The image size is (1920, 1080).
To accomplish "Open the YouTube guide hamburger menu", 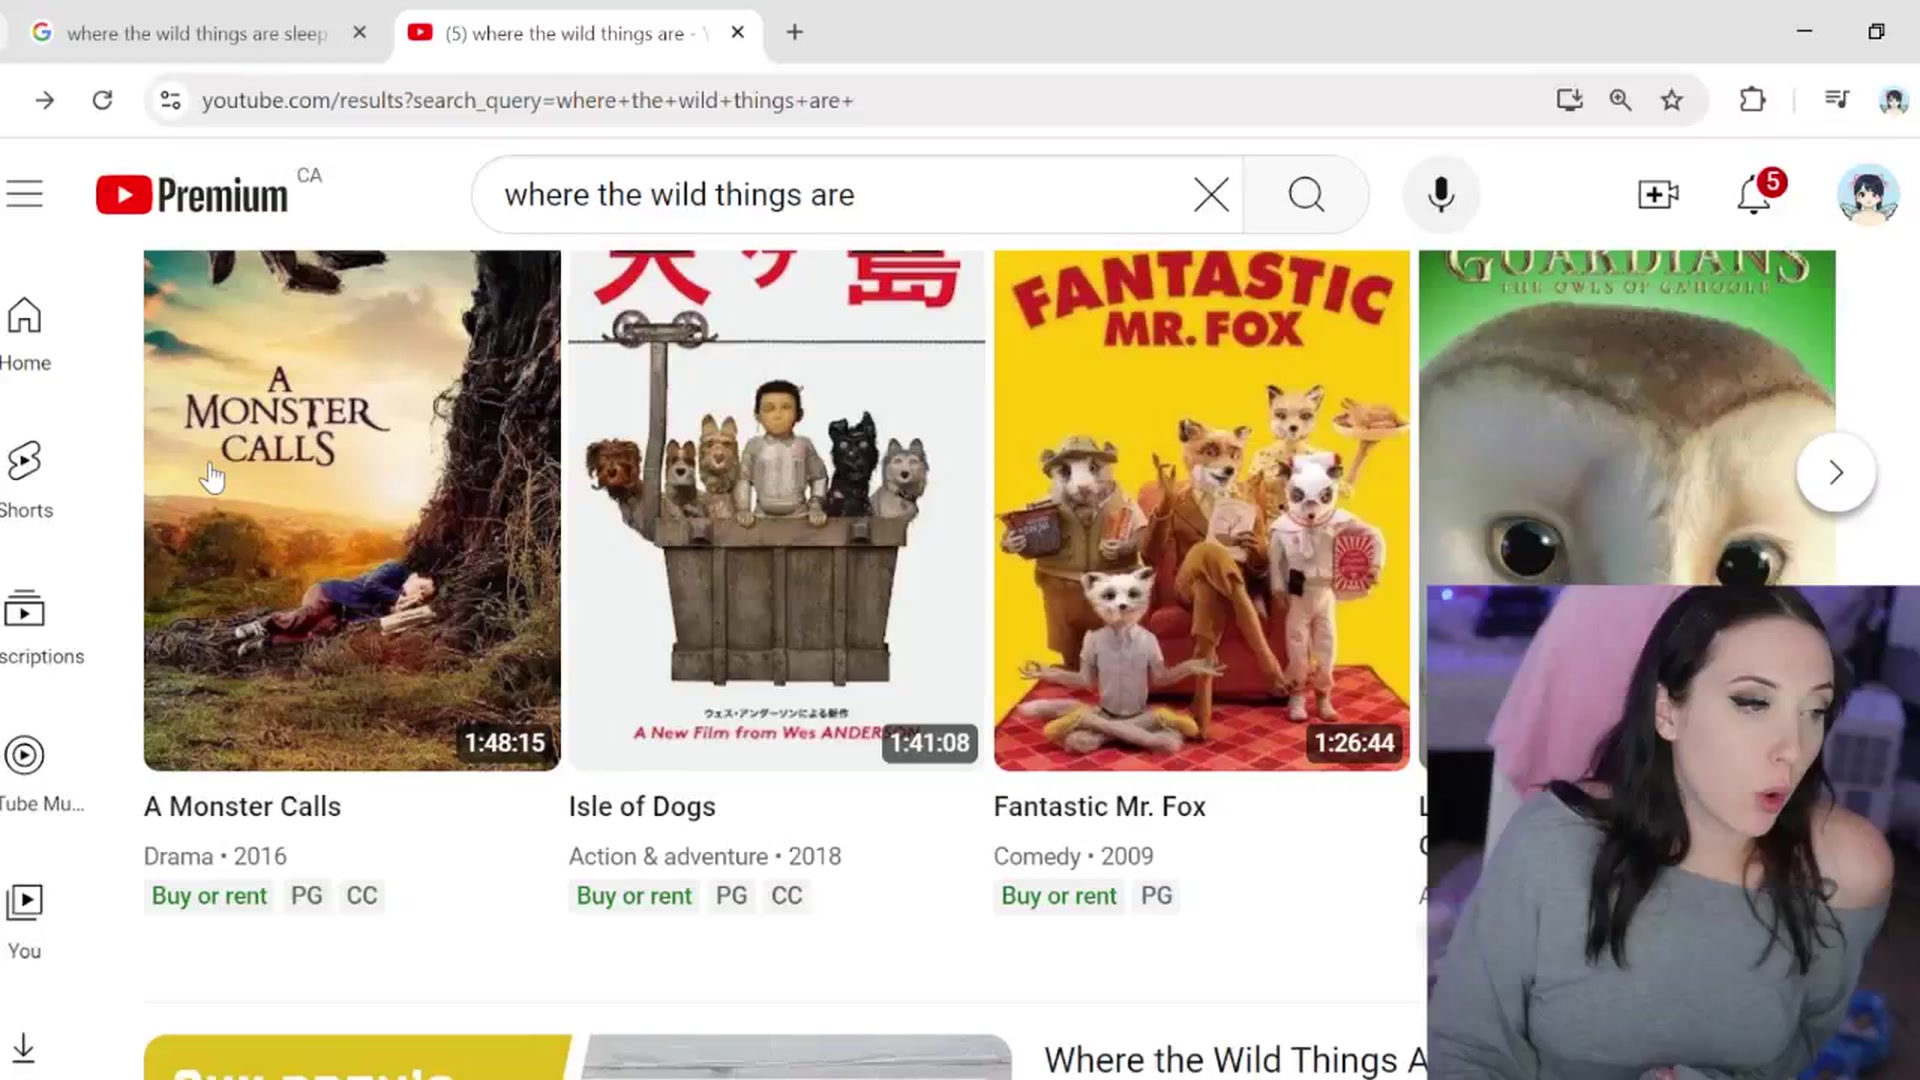I will coord(25,194).
